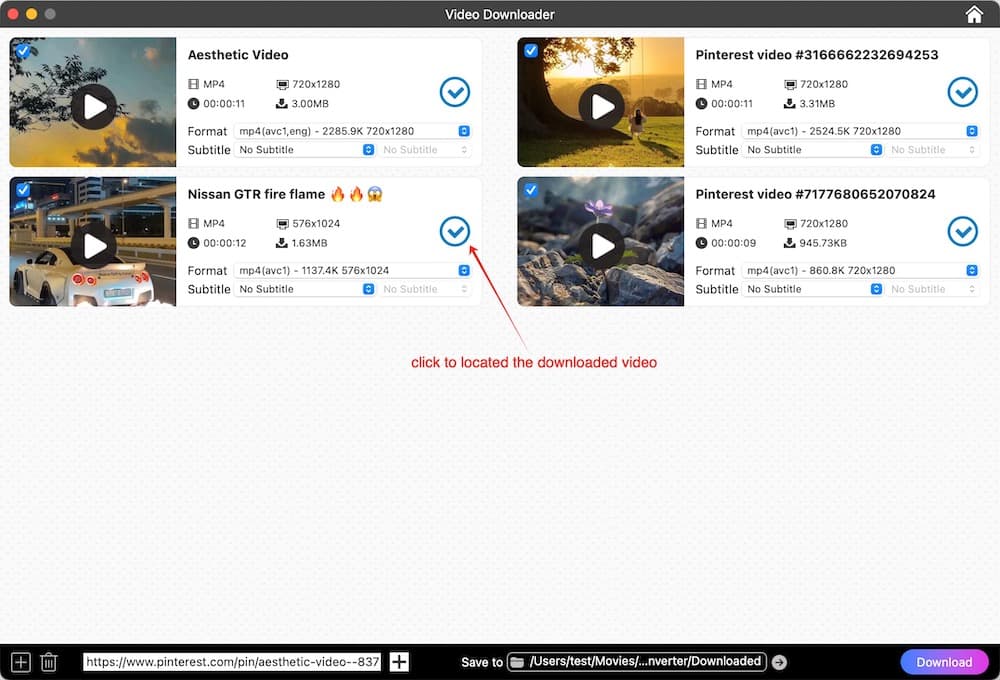
Task: Uncheck Pinterest video #7177680652070824 selection box
Action: (530, 189)
